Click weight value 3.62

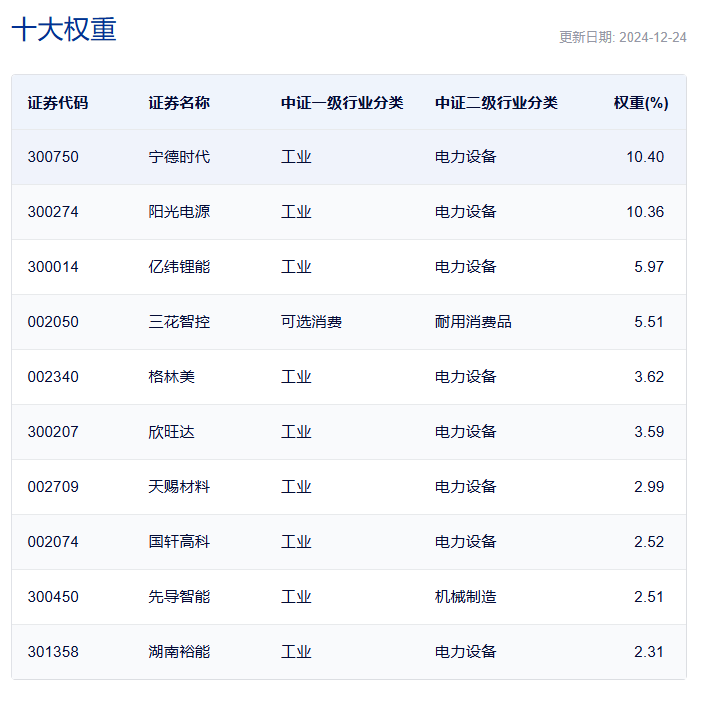[649, 377]
